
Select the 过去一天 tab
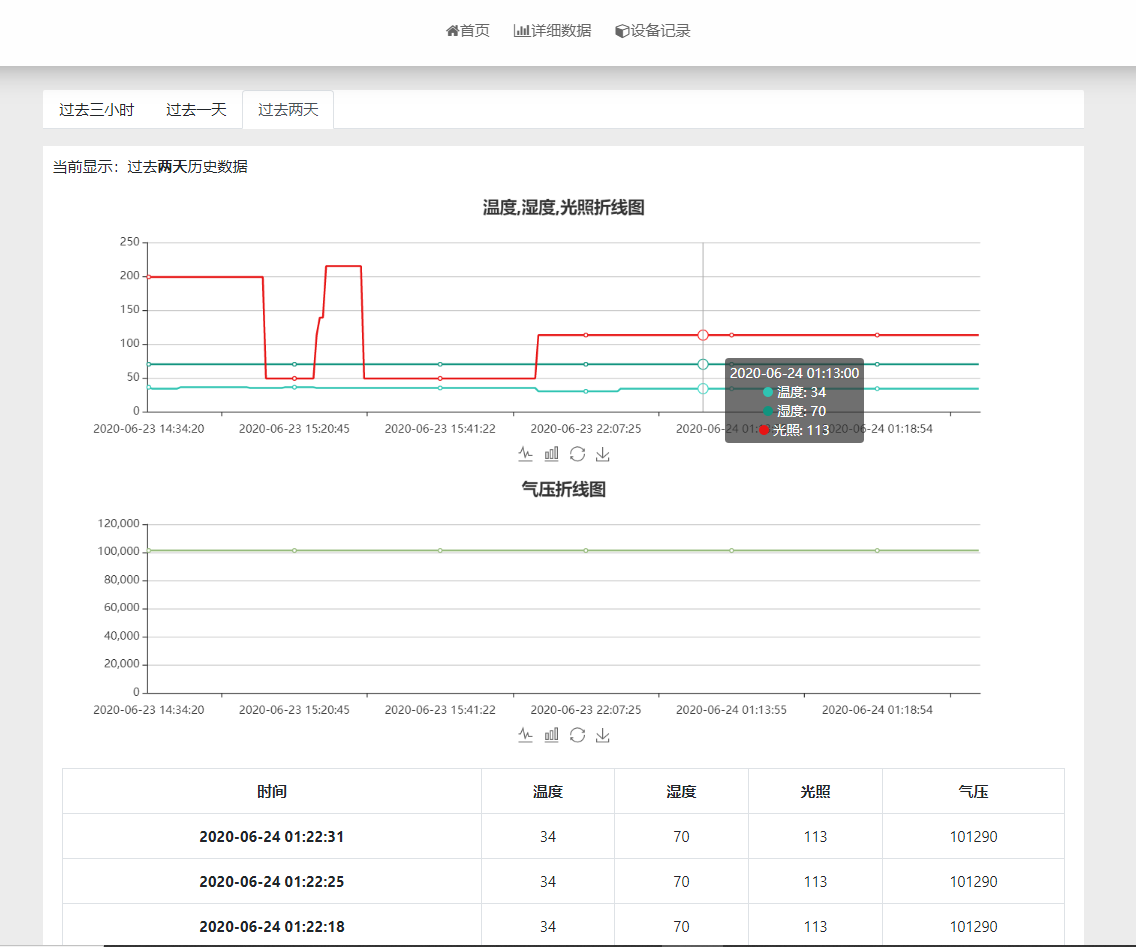[196, 110]
